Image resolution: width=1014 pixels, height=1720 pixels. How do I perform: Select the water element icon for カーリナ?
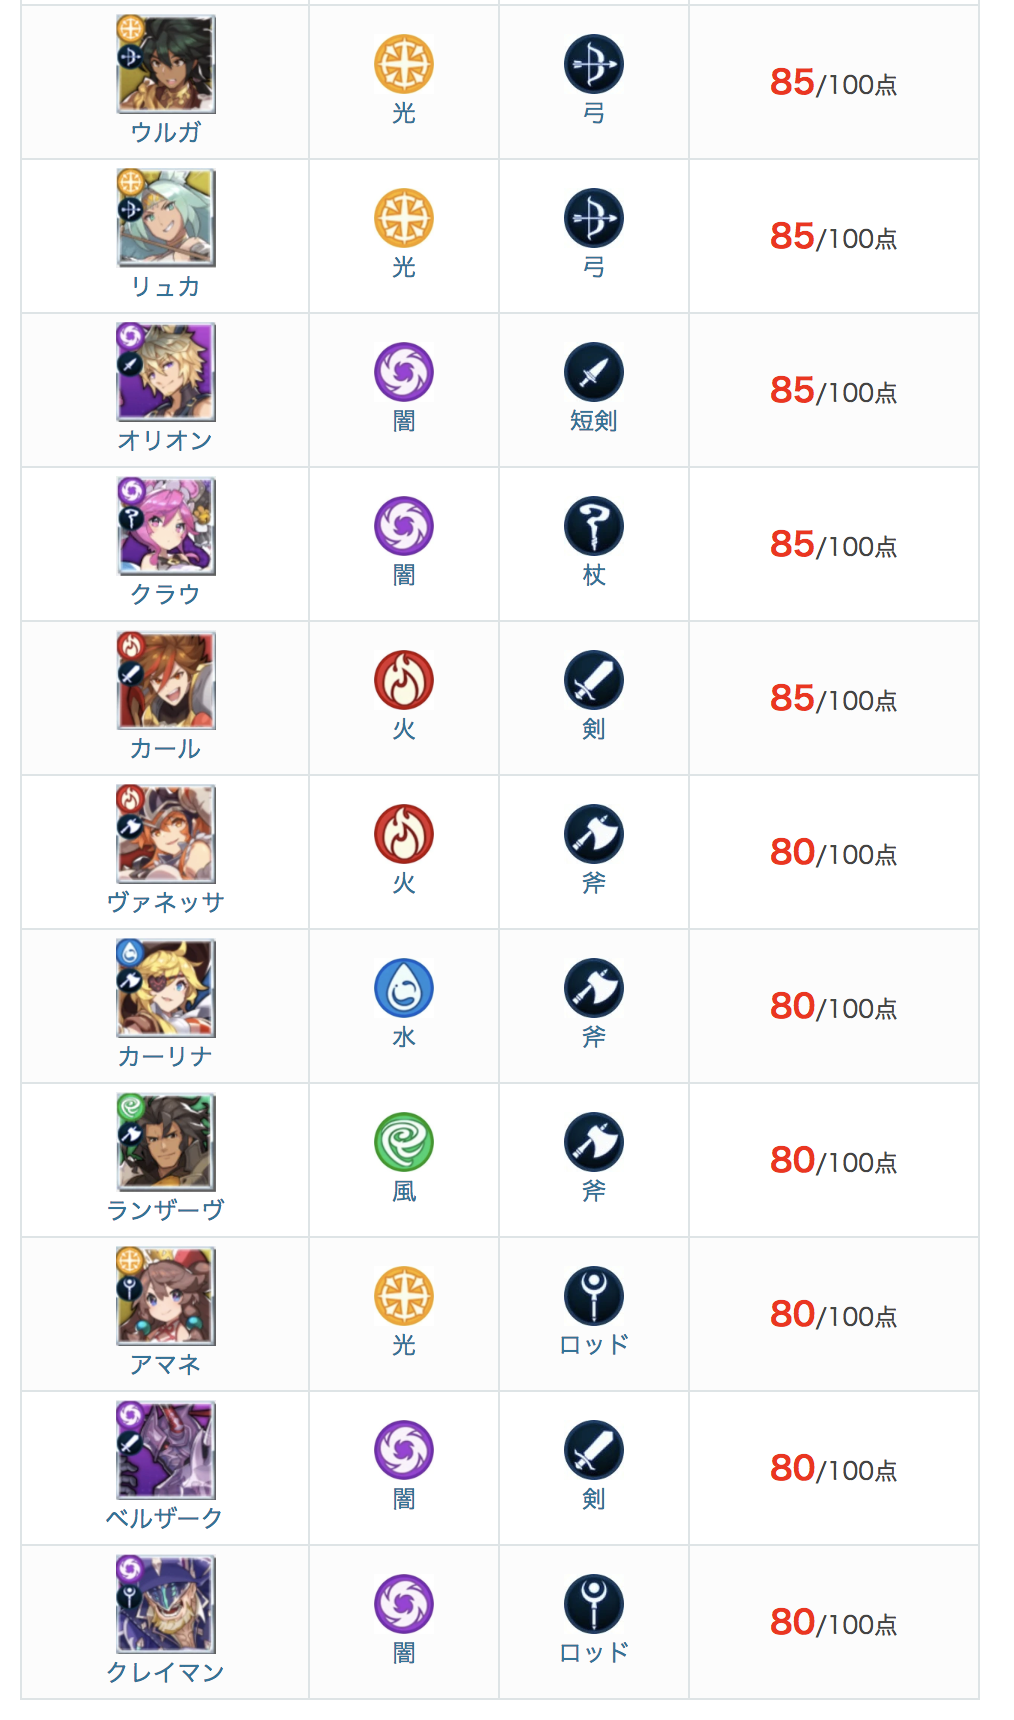coord(403,988)
